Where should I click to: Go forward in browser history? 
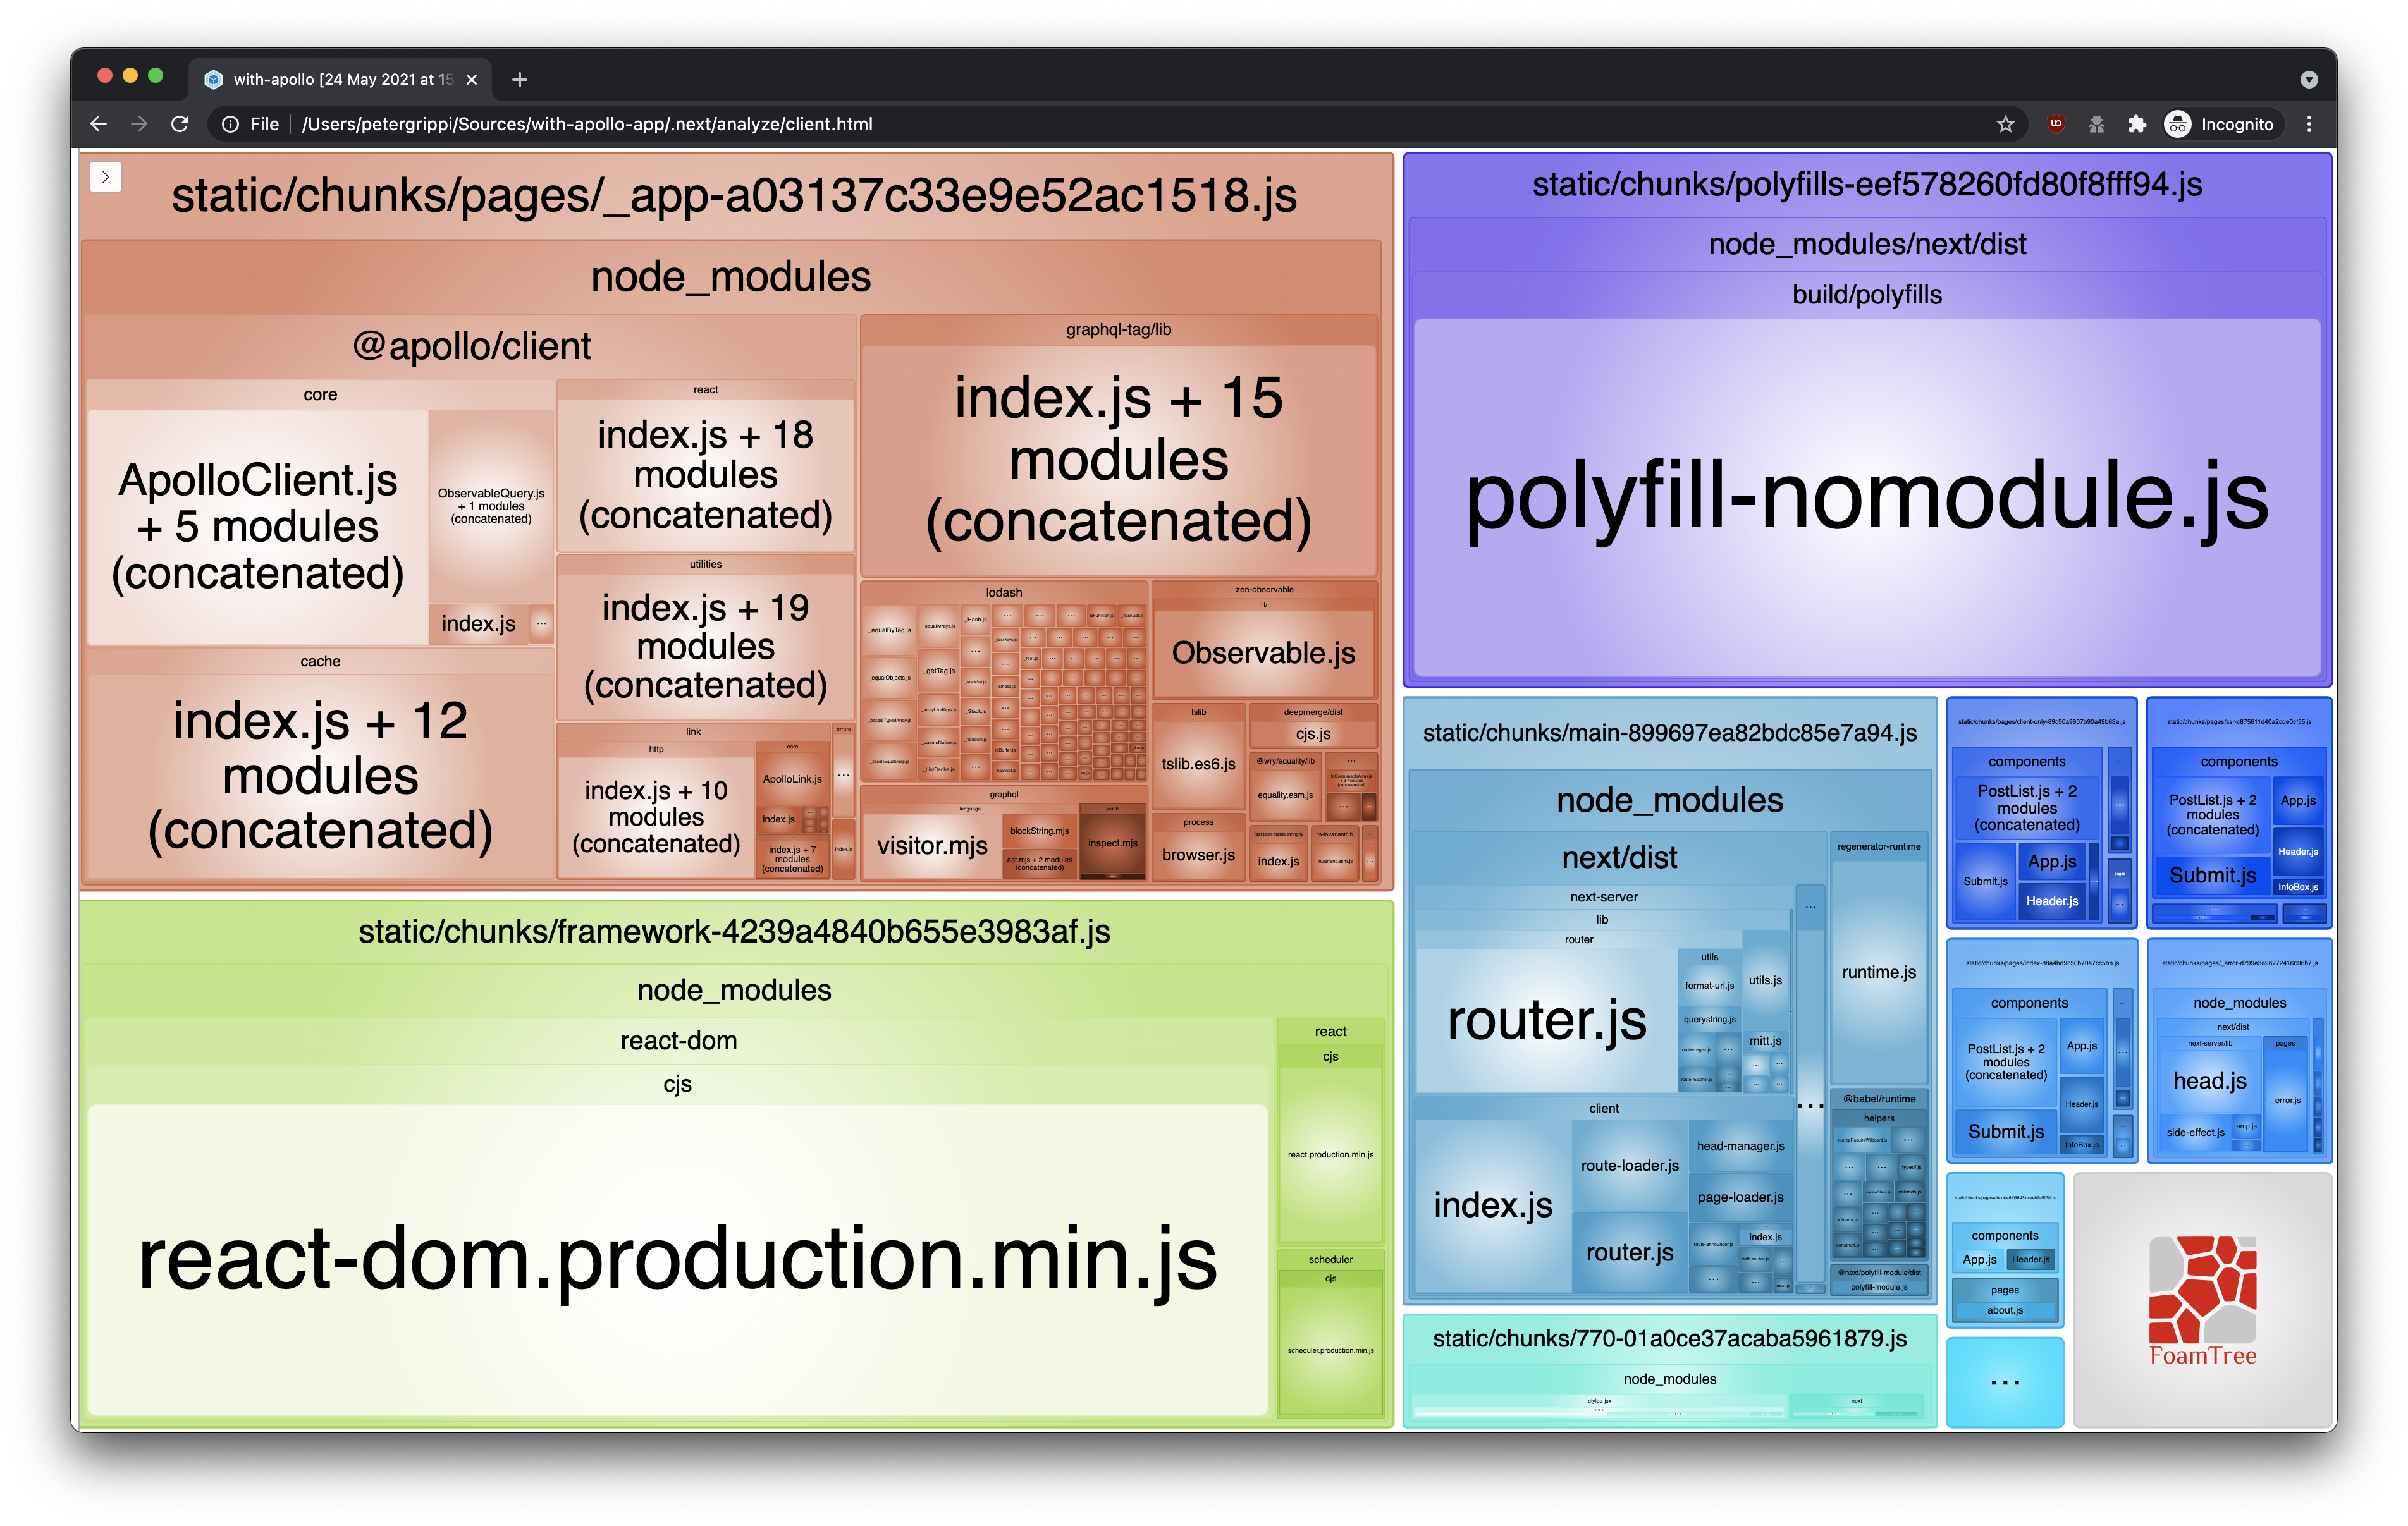point(139,124)
